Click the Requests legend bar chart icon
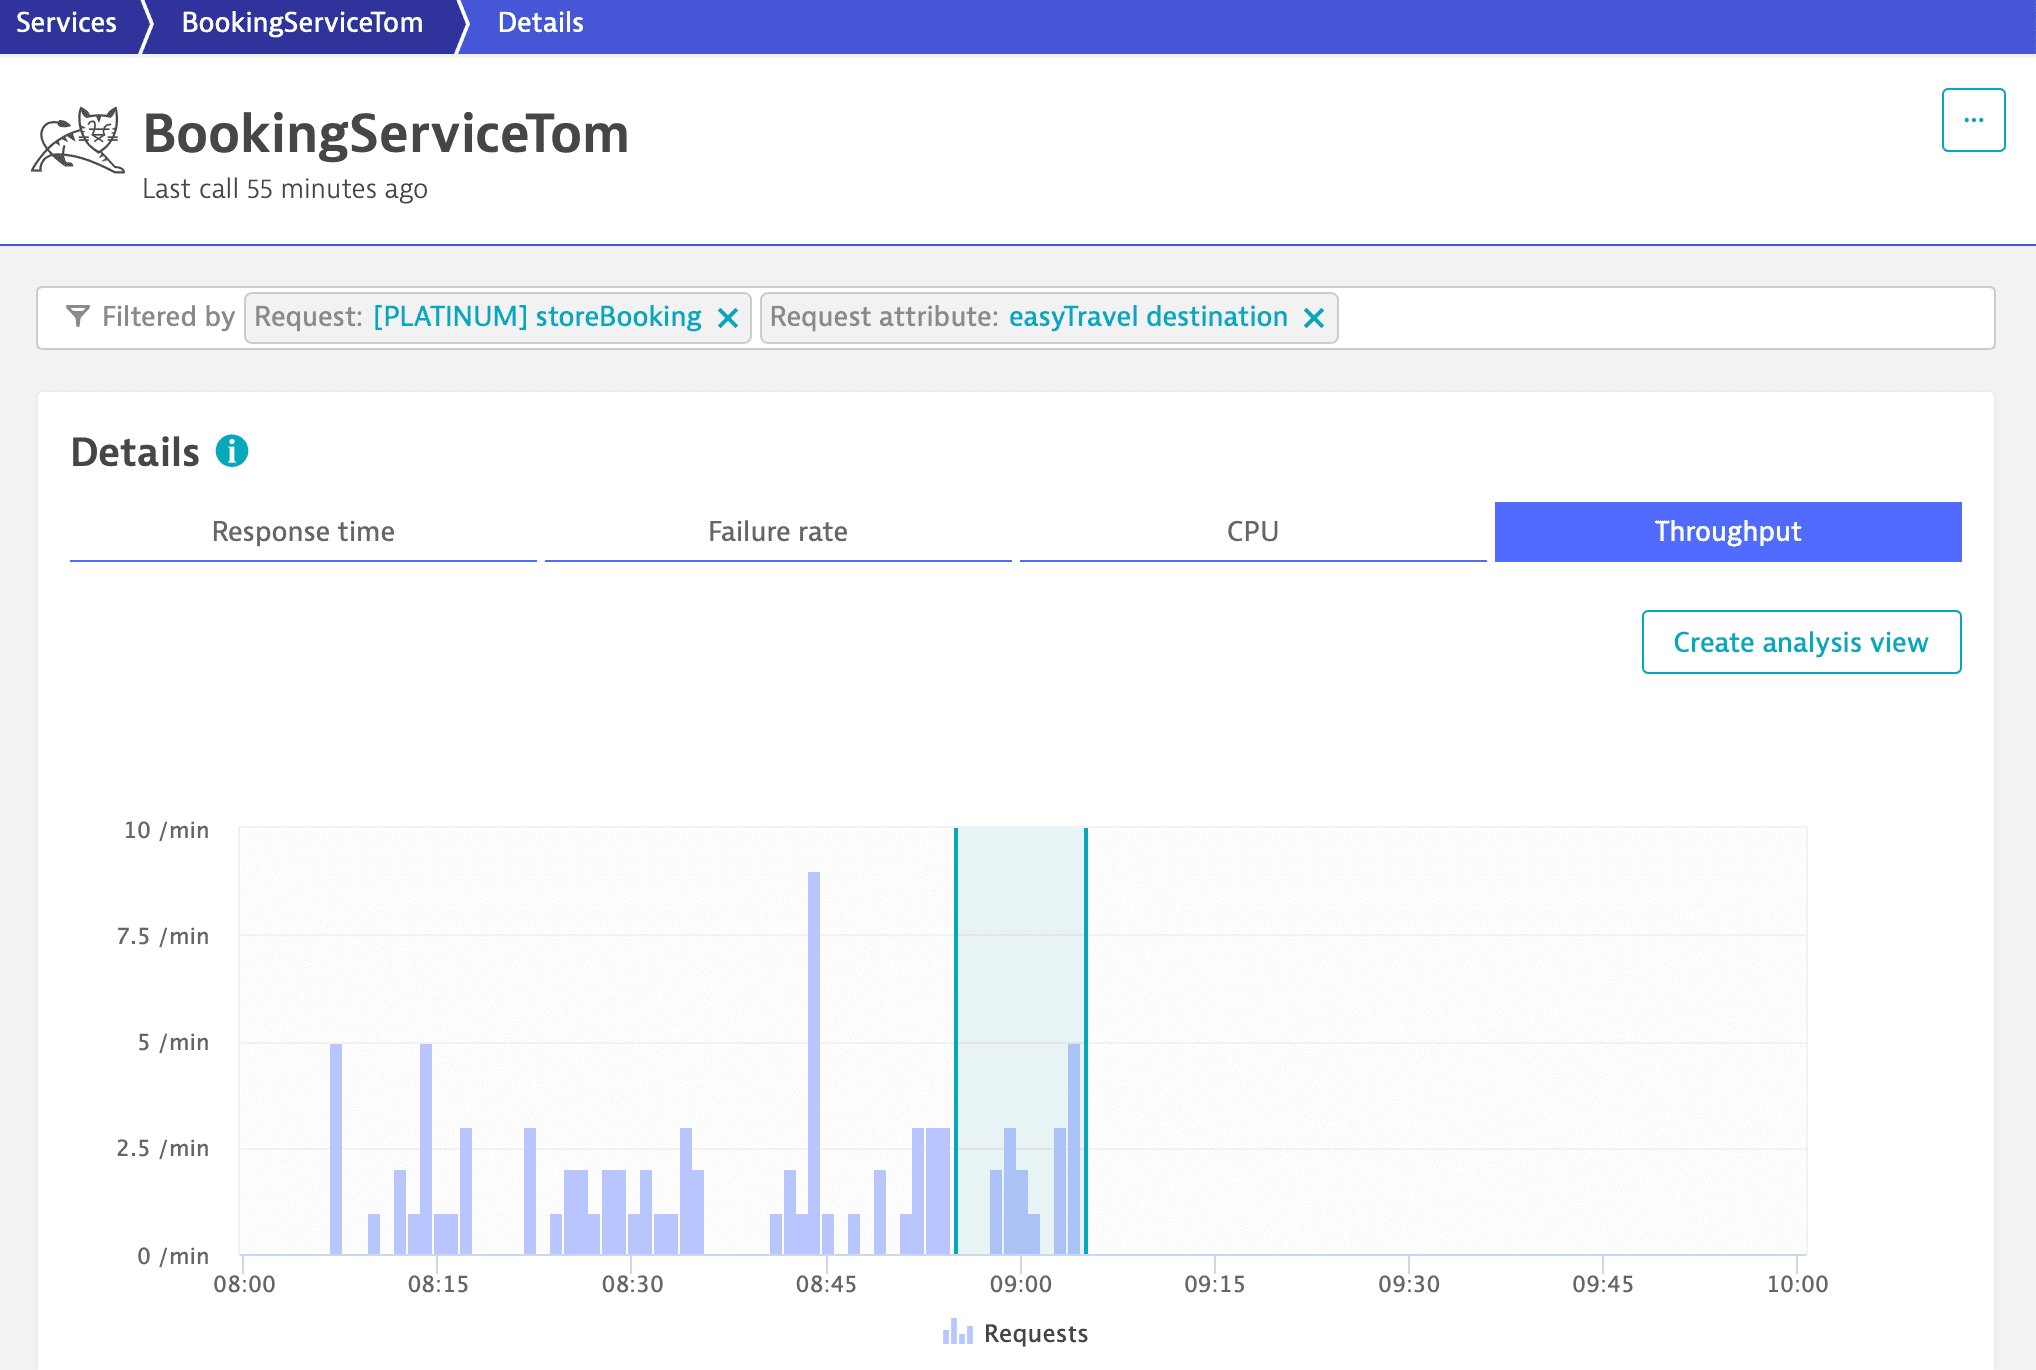Screen dimensions: 2036x1370 (x=957, y=1332)
